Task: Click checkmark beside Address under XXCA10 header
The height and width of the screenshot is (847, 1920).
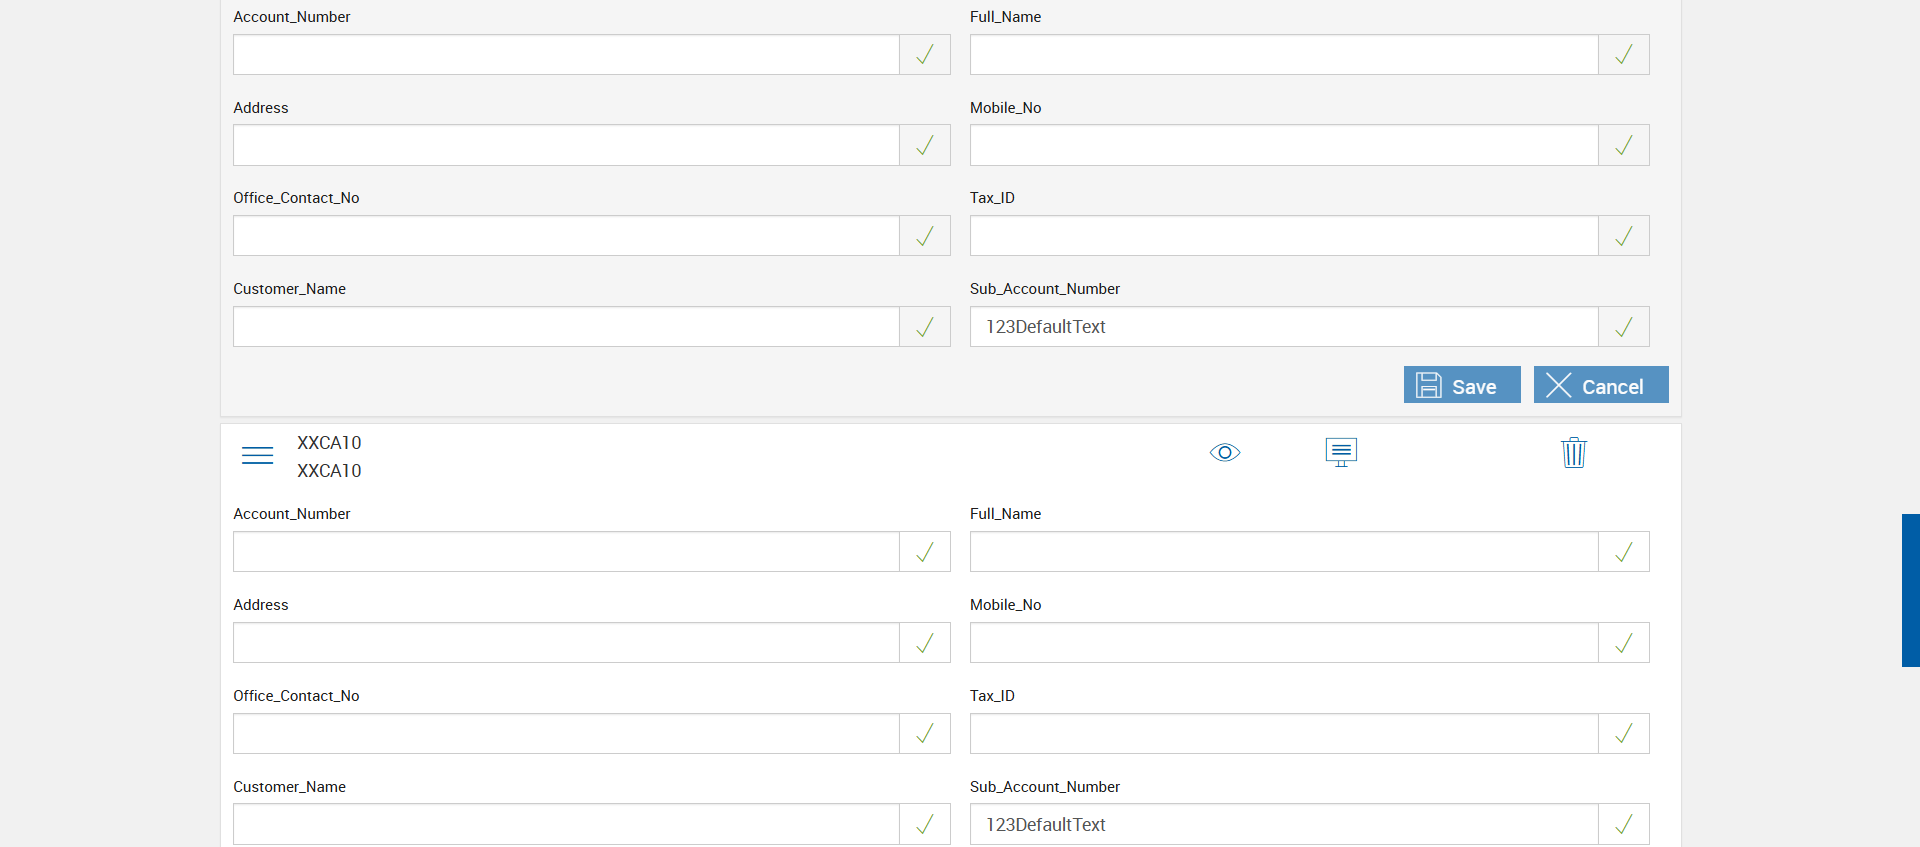Action: tap(924, 643)
